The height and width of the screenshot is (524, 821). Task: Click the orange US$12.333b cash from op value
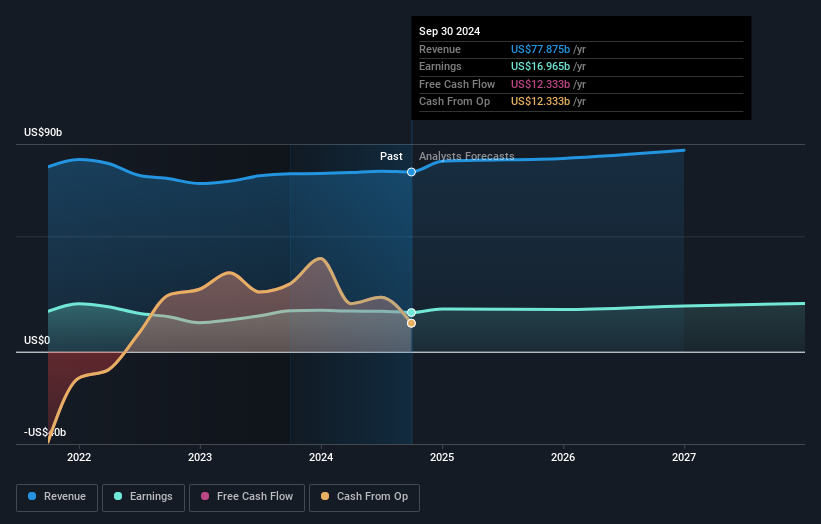[x=540, y=102]
